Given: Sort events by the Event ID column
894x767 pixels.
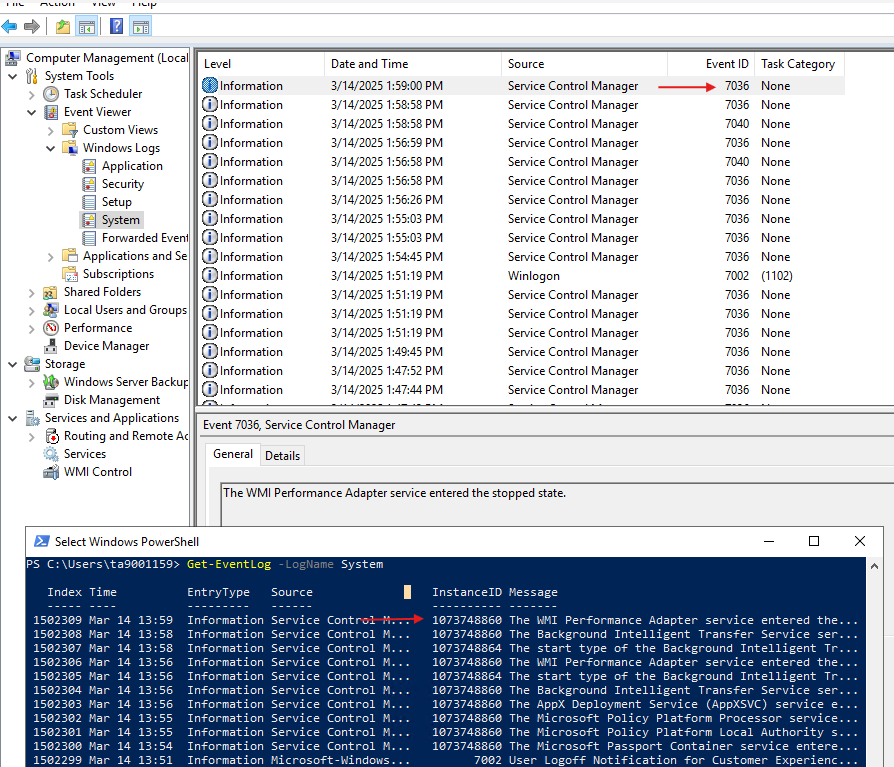Looking at the screenshot, I should [726, 64].
